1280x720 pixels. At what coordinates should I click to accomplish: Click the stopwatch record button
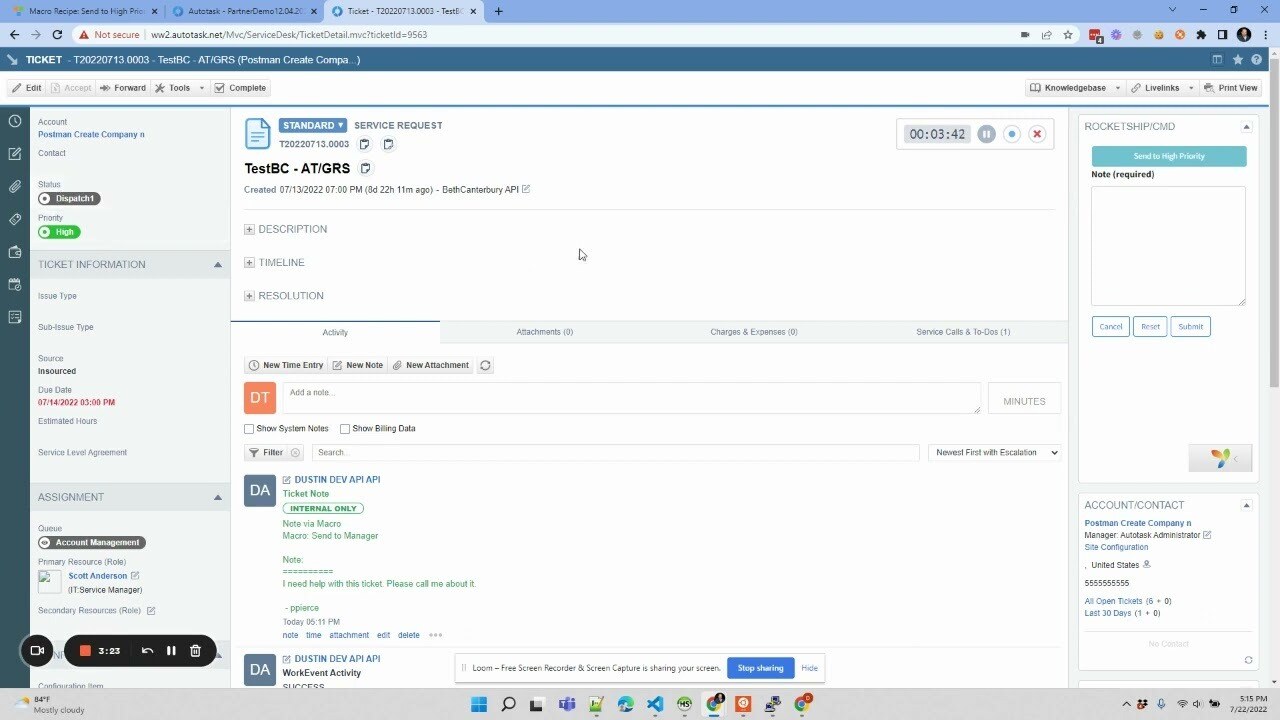[1012, 134]
